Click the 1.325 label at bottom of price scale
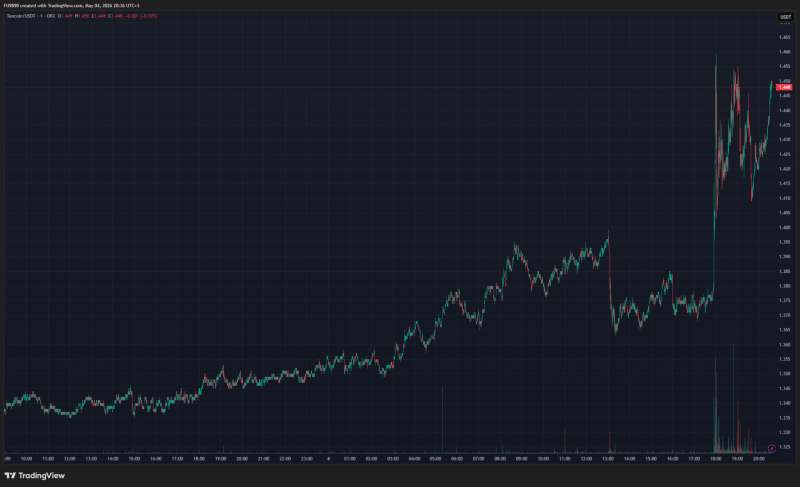Image resolution: width=800 pixels, height=487 pixels. coord(784,447)
